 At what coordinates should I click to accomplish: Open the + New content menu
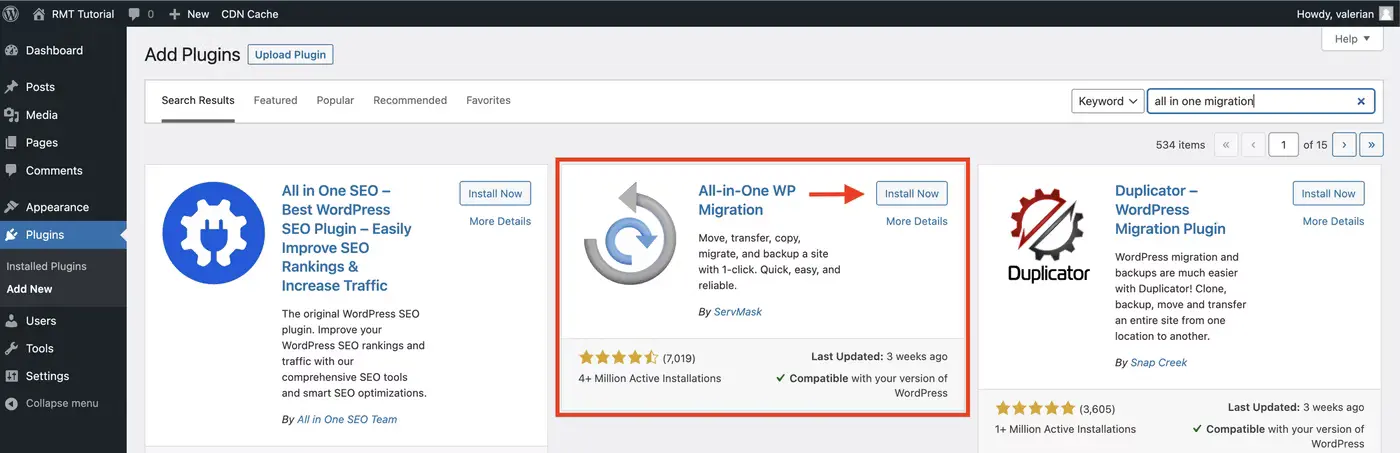coord(188,14)
